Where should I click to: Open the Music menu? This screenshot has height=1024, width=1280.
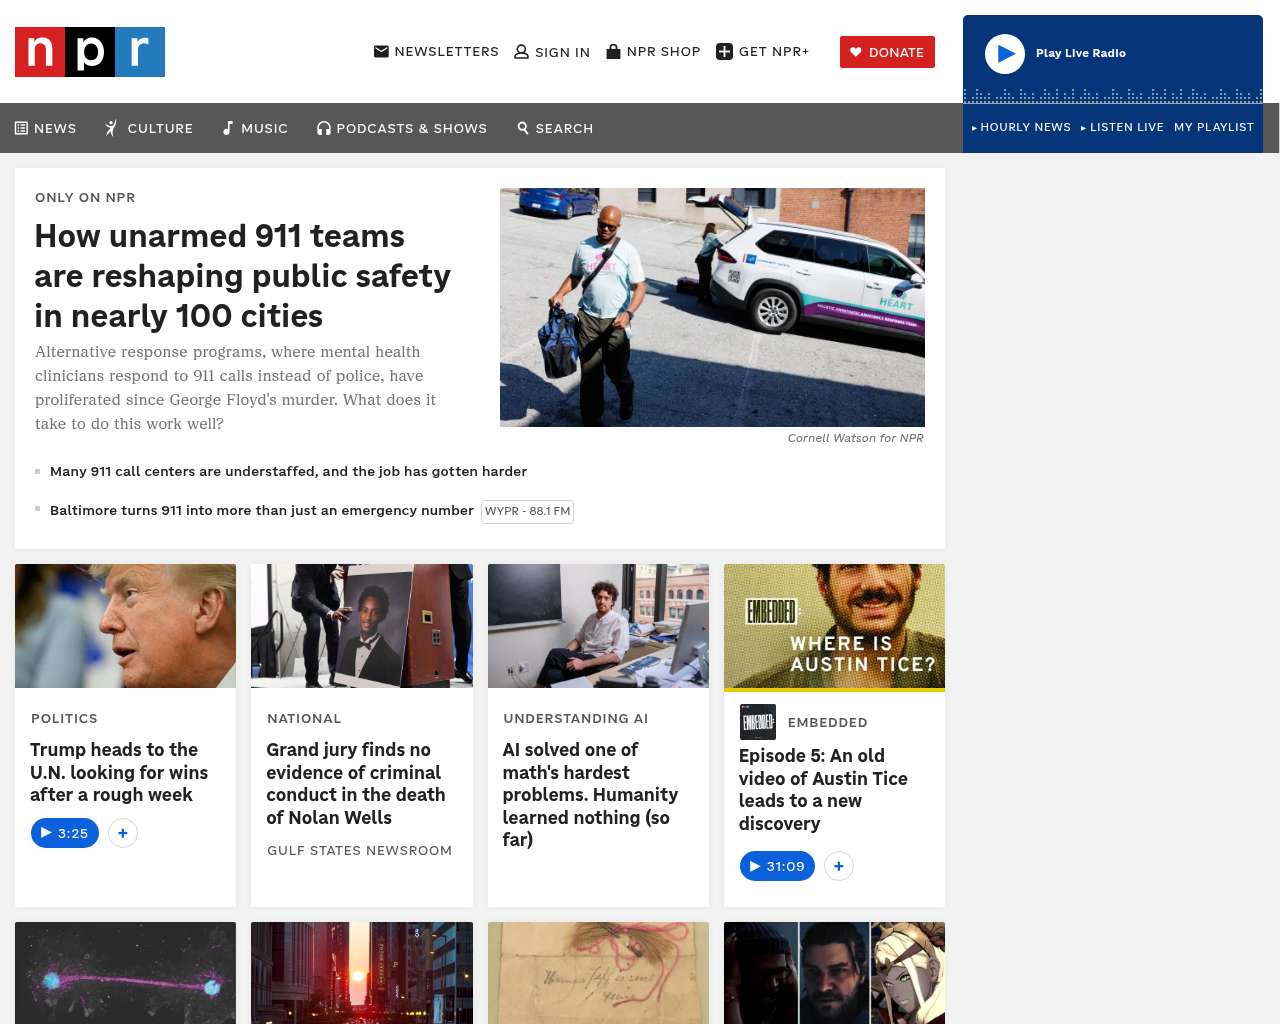(255, 128)
